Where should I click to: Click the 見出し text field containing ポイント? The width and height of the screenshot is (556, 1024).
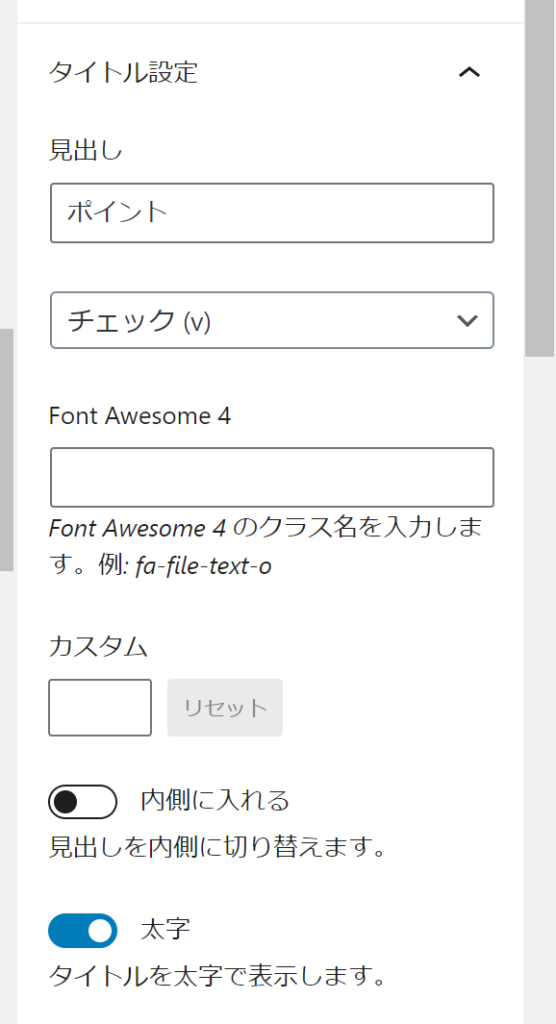point(272,213)
